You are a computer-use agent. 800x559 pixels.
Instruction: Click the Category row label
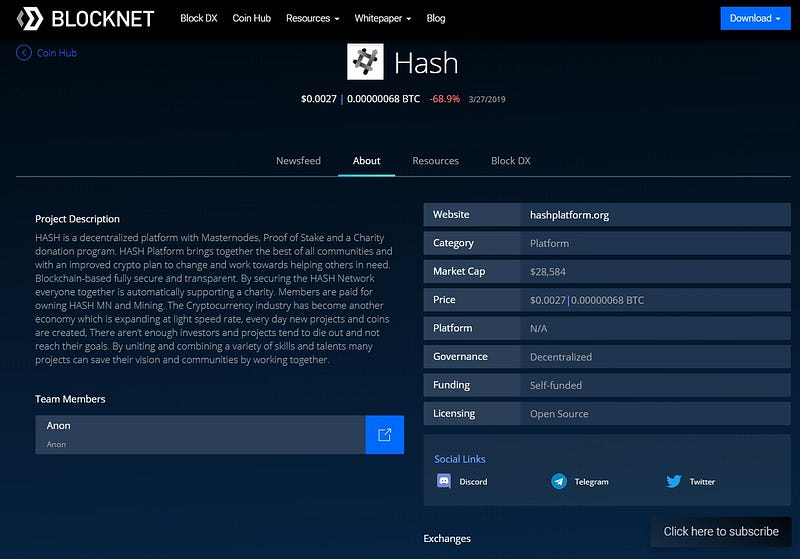click(x=453, y=243)
